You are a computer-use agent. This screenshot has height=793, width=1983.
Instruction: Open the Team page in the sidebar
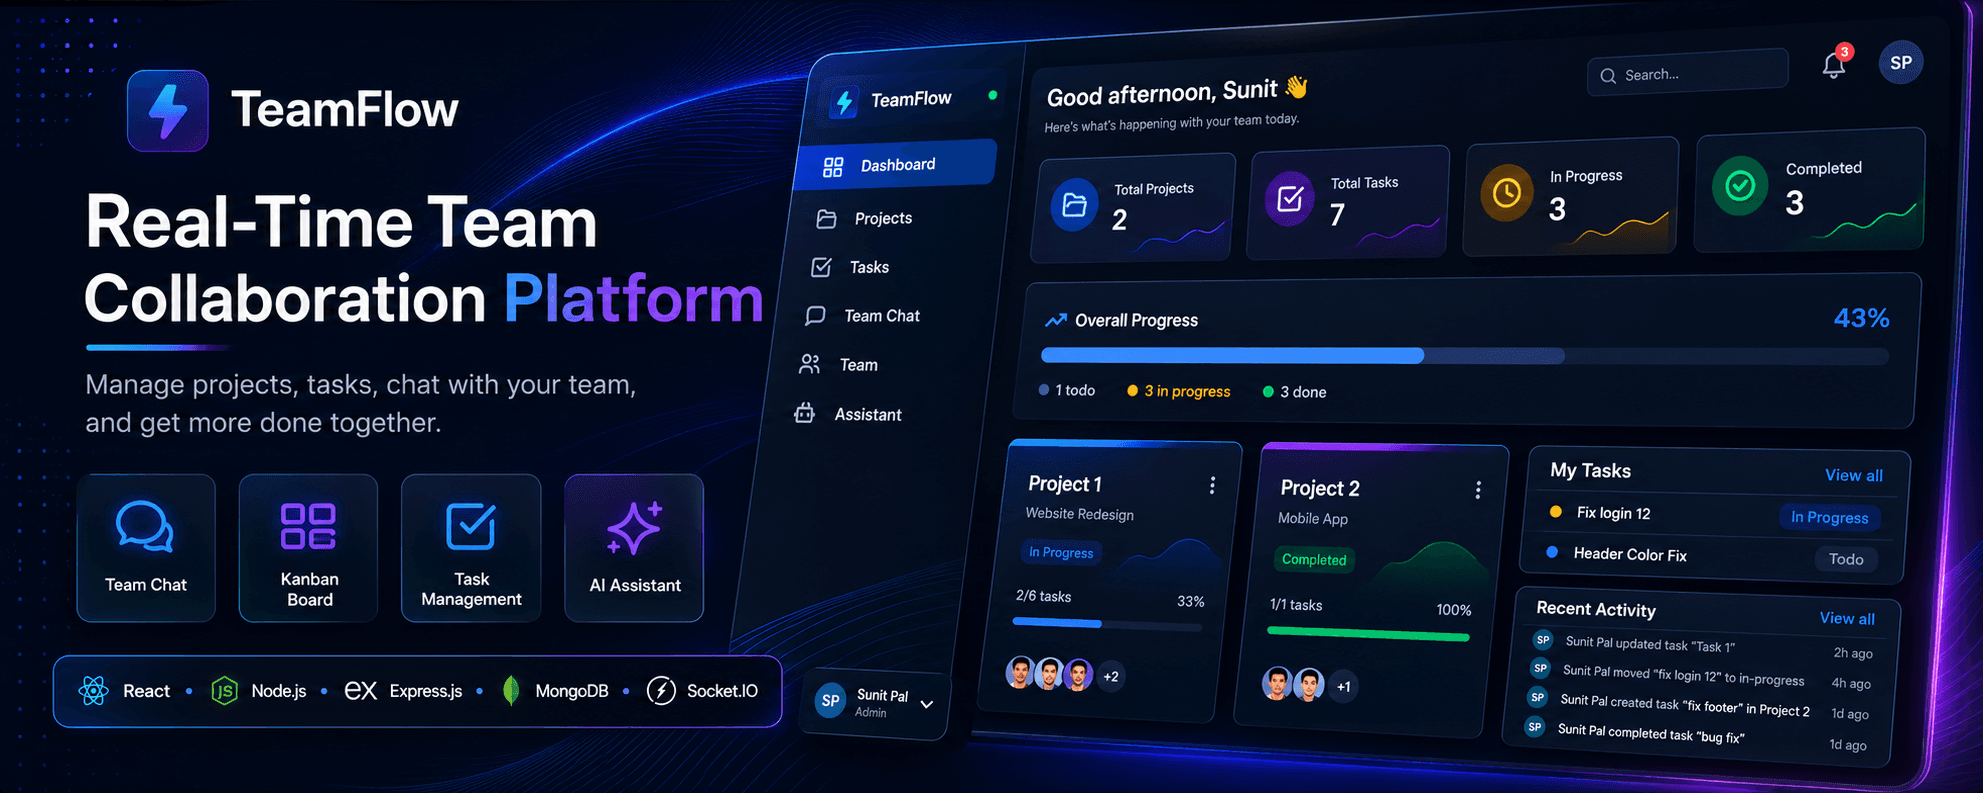838,365
